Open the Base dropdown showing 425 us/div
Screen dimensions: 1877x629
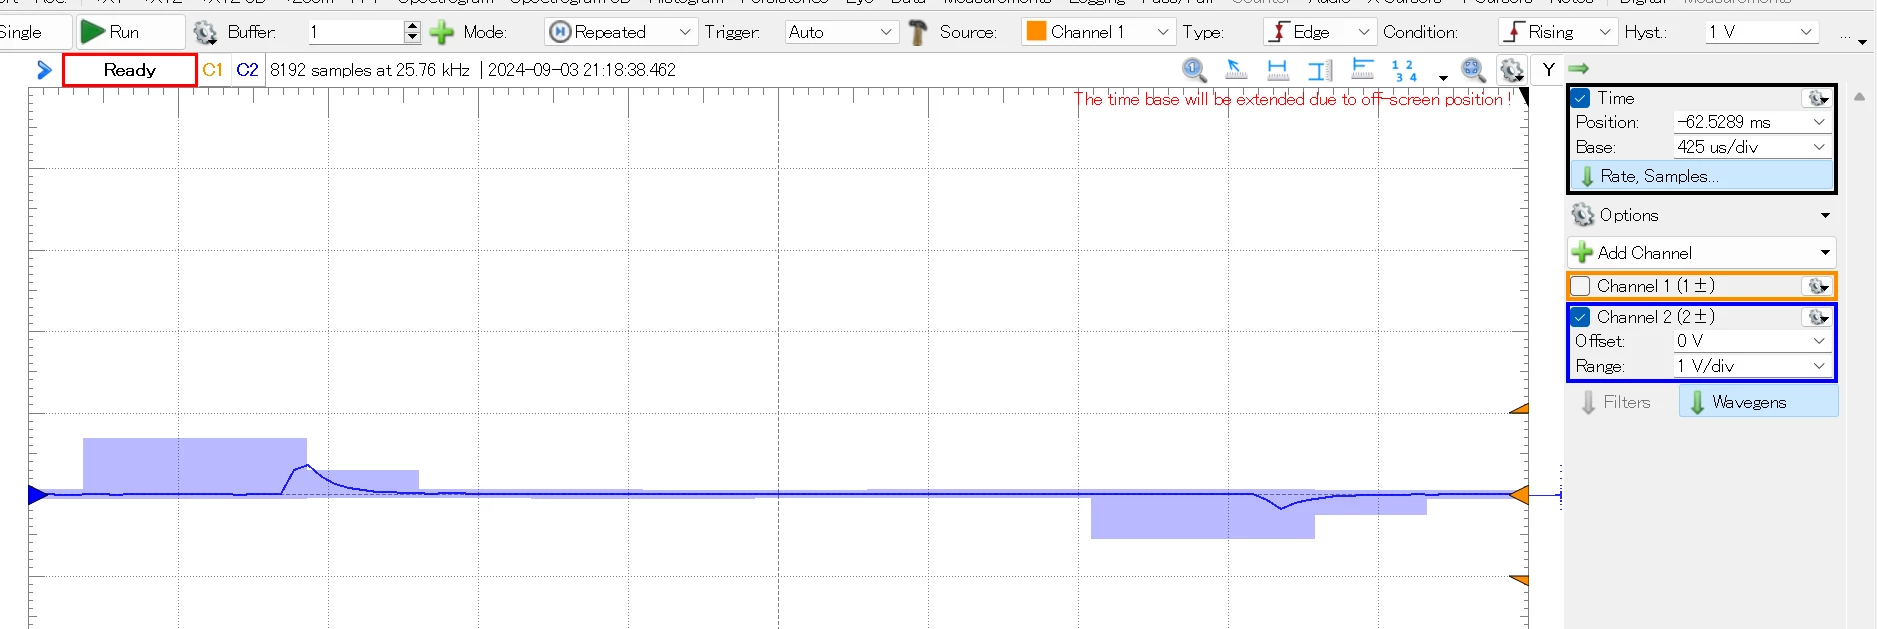coord(1752,147)
